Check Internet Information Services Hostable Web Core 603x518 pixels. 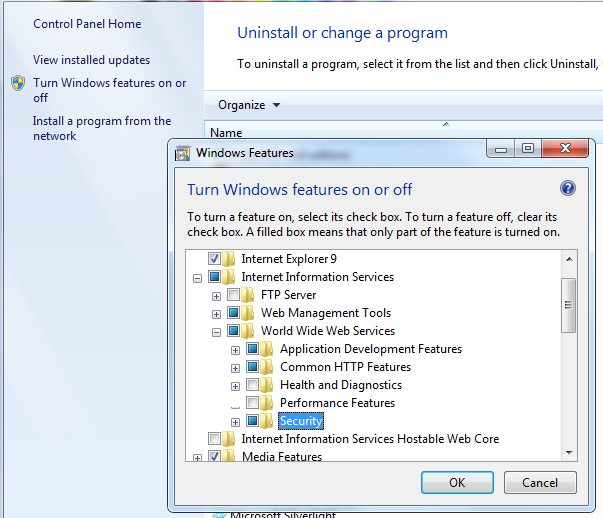click(214, 439)
